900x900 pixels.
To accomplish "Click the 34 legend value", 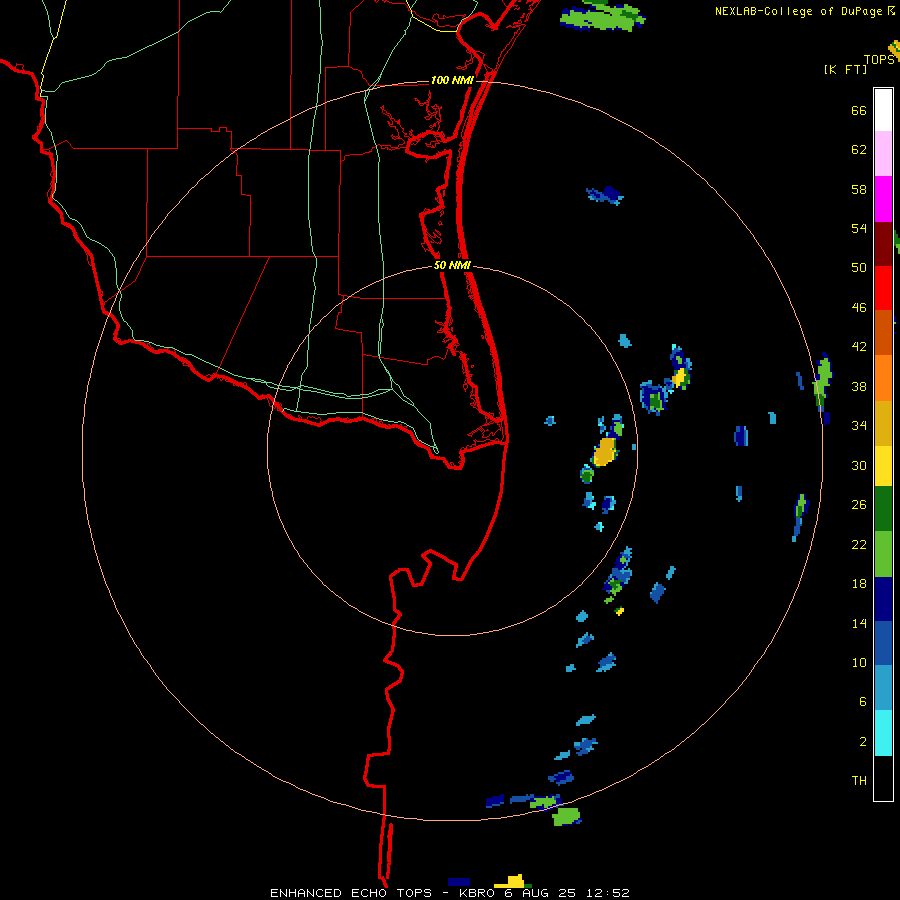I will tap(859, 426).
